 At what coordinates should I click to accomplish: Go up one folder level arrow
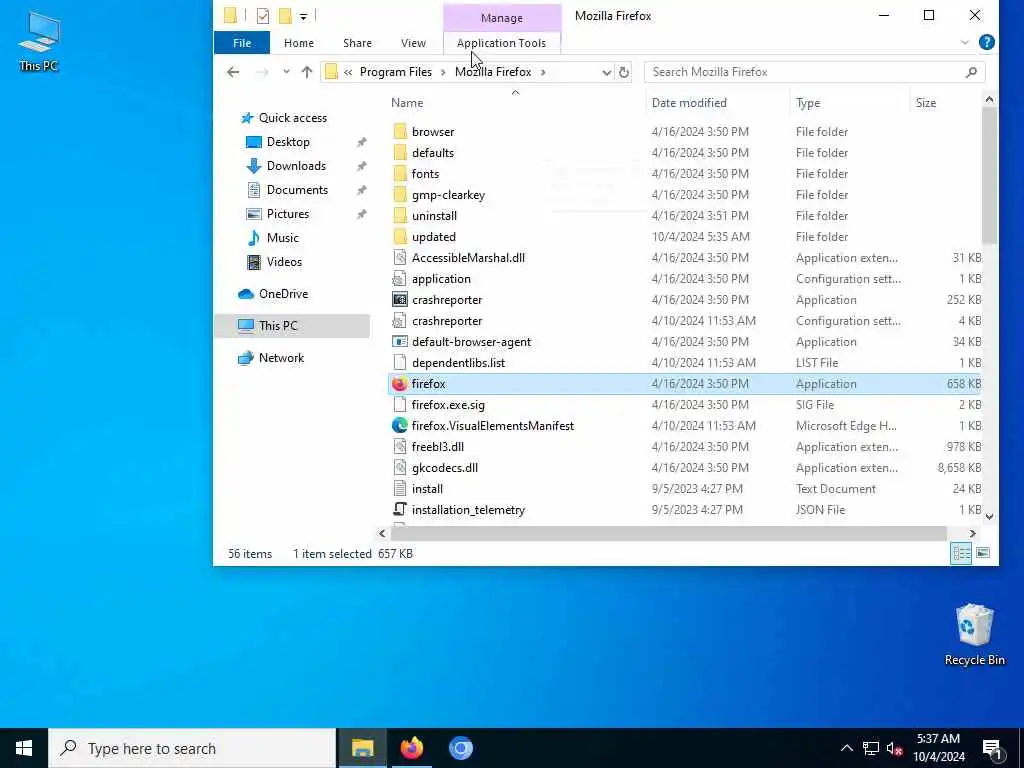tap(307, 72)
